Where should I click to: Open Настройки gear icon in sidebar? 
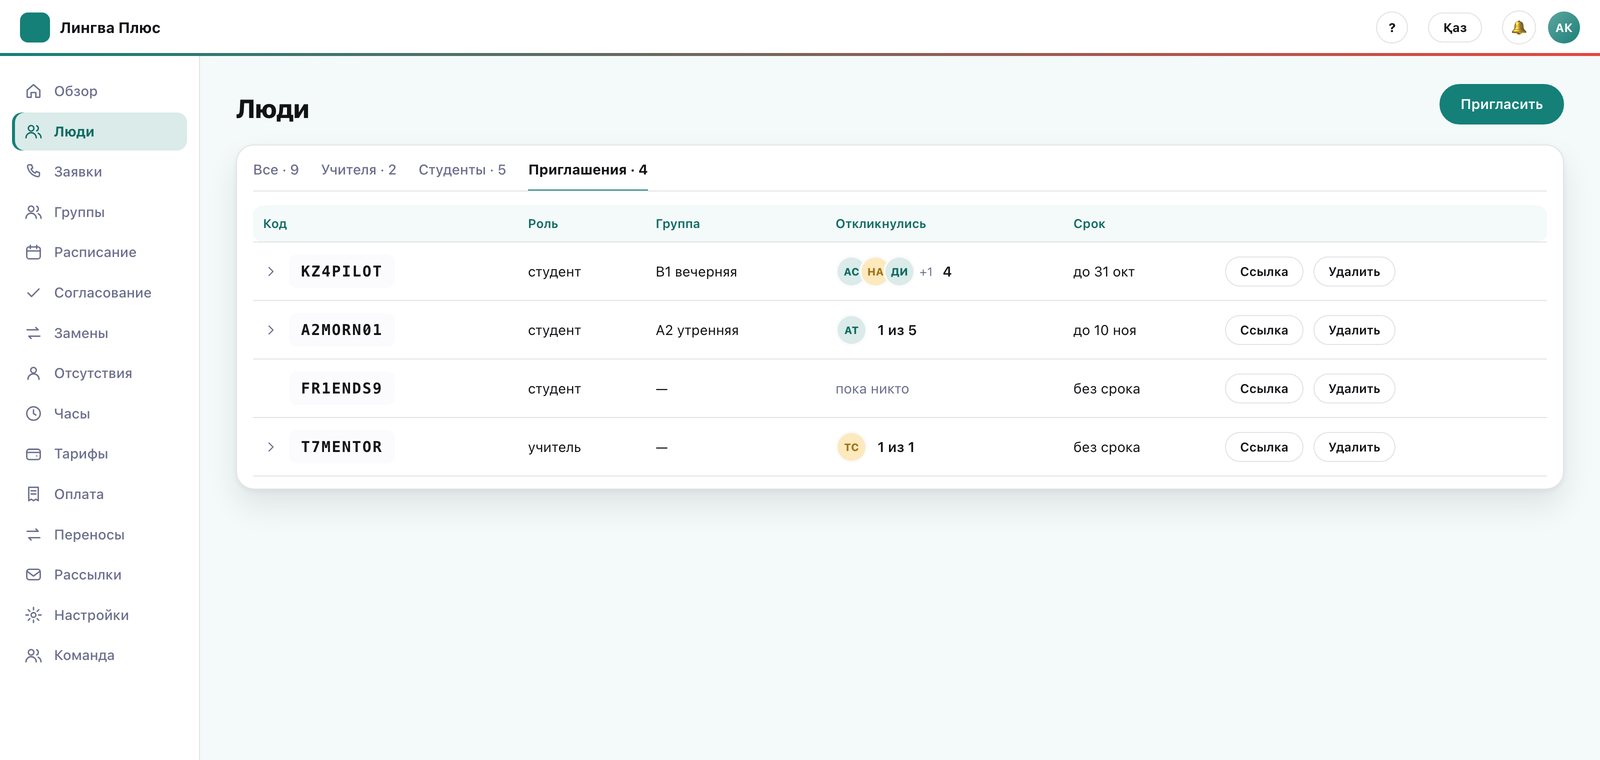tap(33, 615)
